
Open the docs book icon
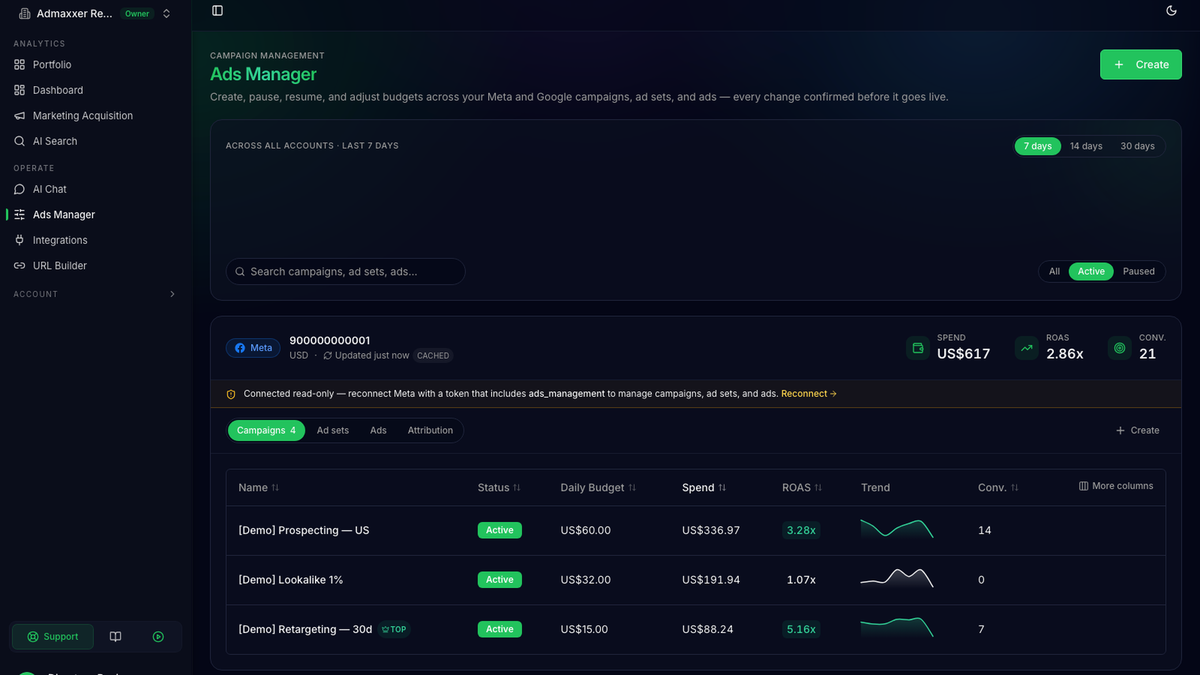116,636
